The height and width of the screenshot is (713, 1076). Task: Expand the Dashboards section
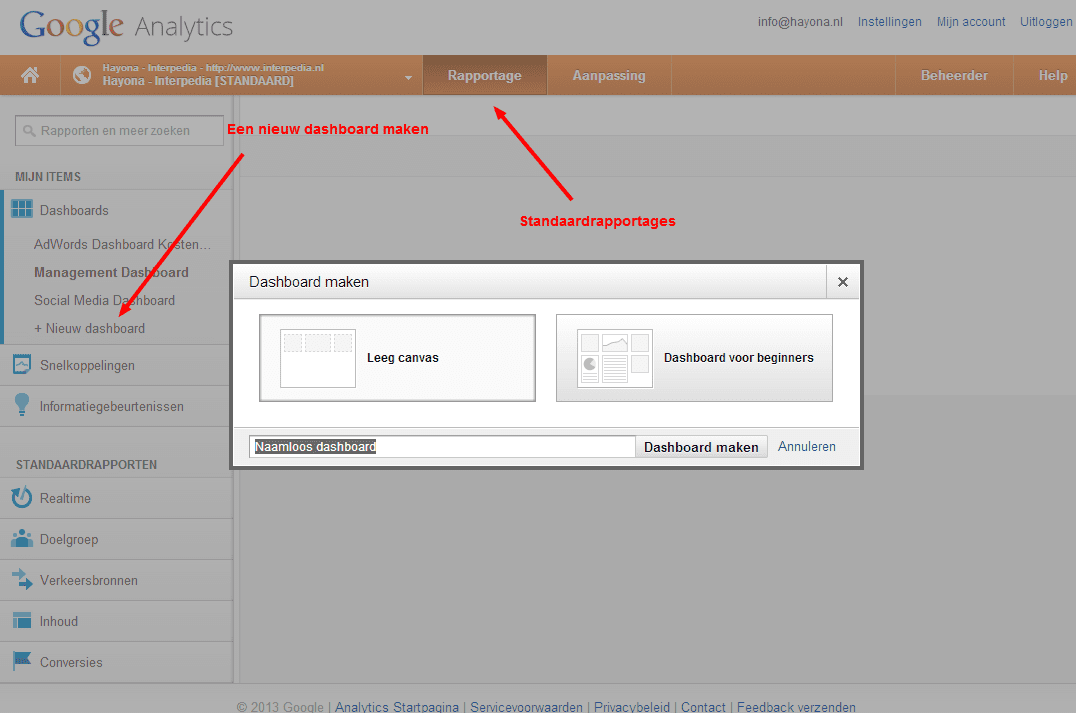[74, 211]
